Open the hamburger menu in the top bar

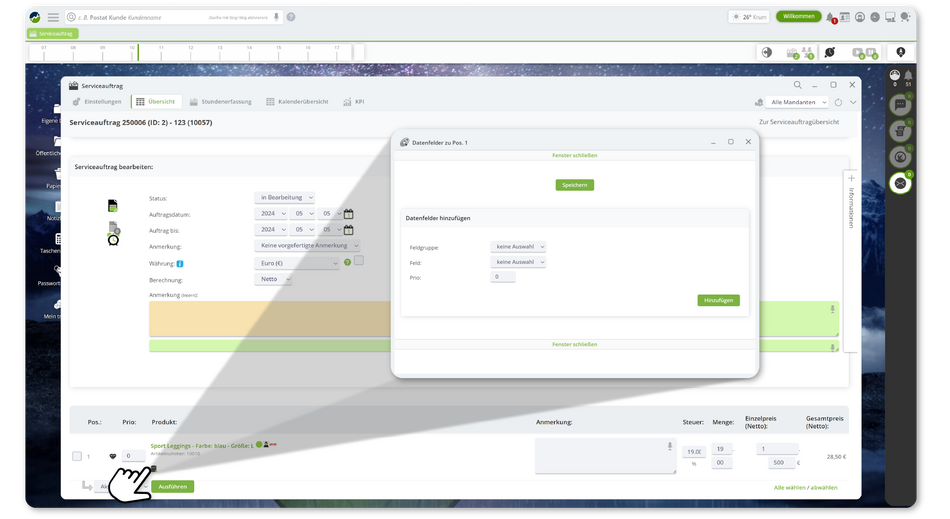click(x=53, y=17)
